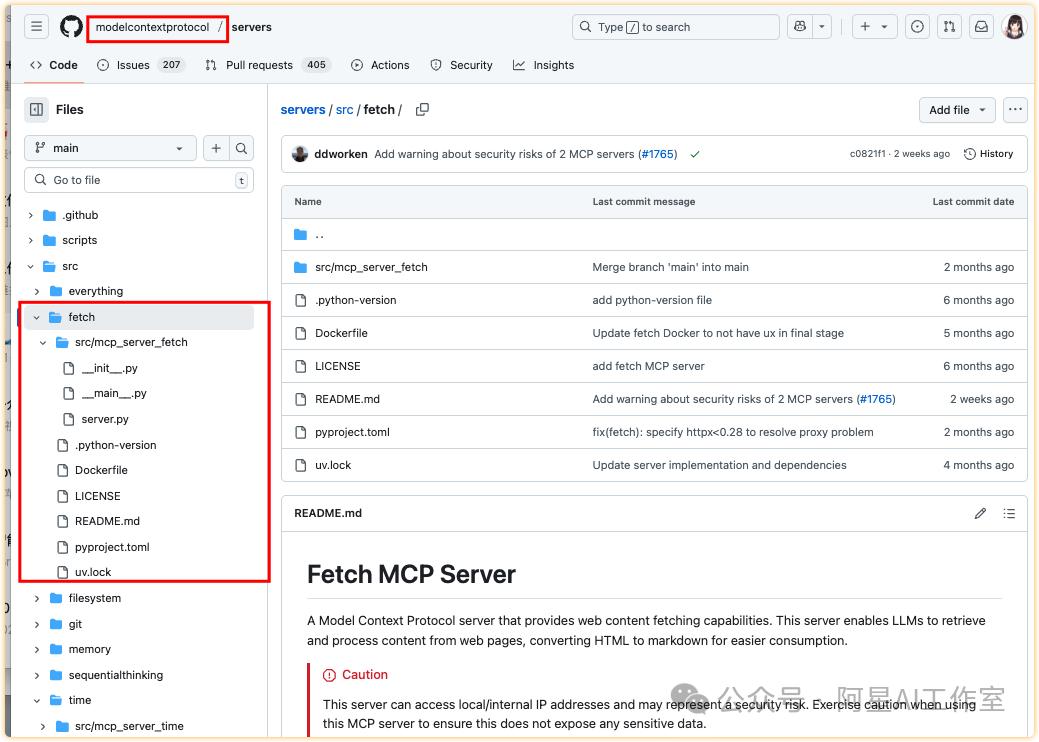Click servers in the breadcrumb path
Image resolution: width=1039 pixels, height=742 pixels.
click(x=303, y=109)
